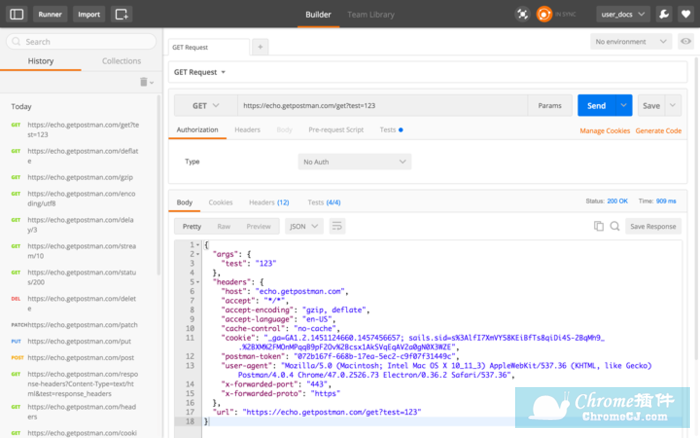
Task: Collapse JSON fold arrow on line 1
Action: point(198,245)
